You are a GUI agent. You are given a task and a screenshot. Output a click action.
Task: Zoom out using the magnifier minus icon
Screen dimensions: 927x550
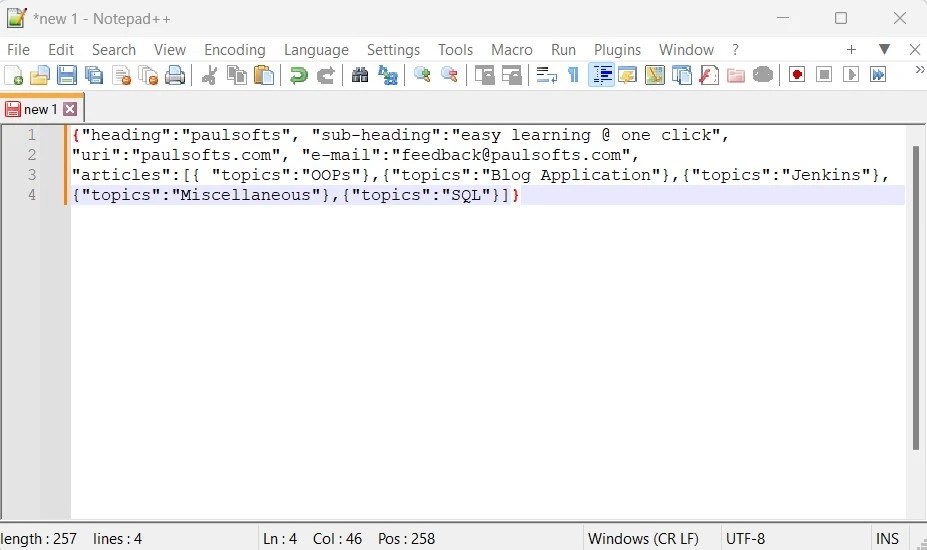pos(449,75)
